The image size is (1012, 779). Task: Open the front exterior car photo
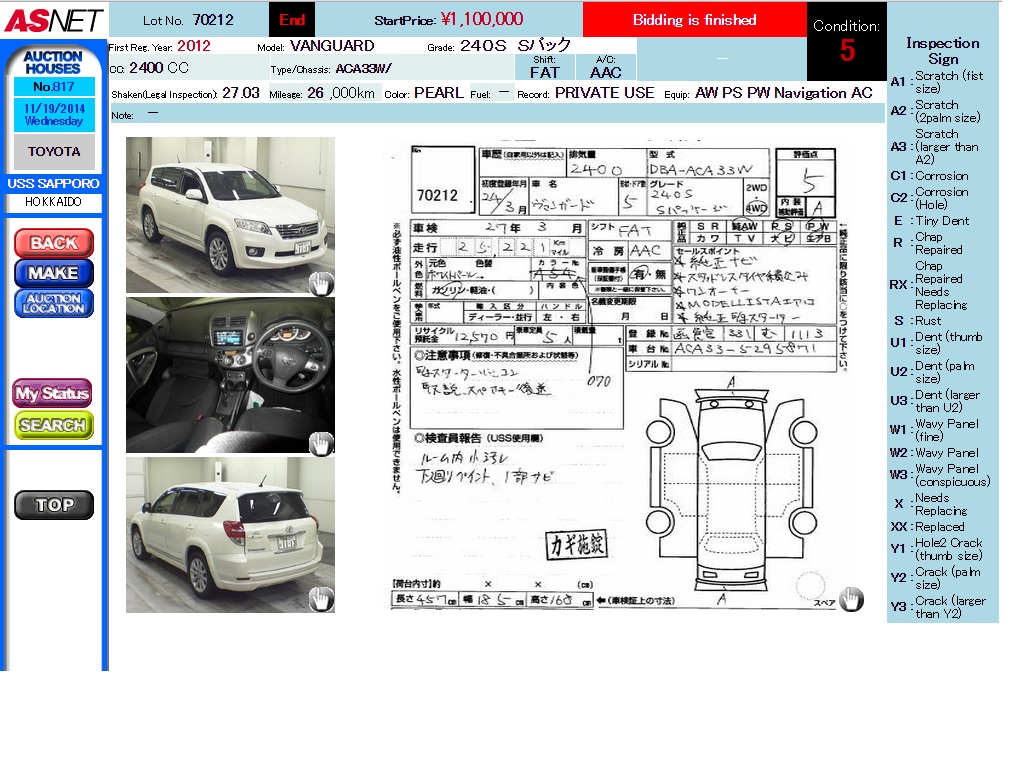click(230, 214)
